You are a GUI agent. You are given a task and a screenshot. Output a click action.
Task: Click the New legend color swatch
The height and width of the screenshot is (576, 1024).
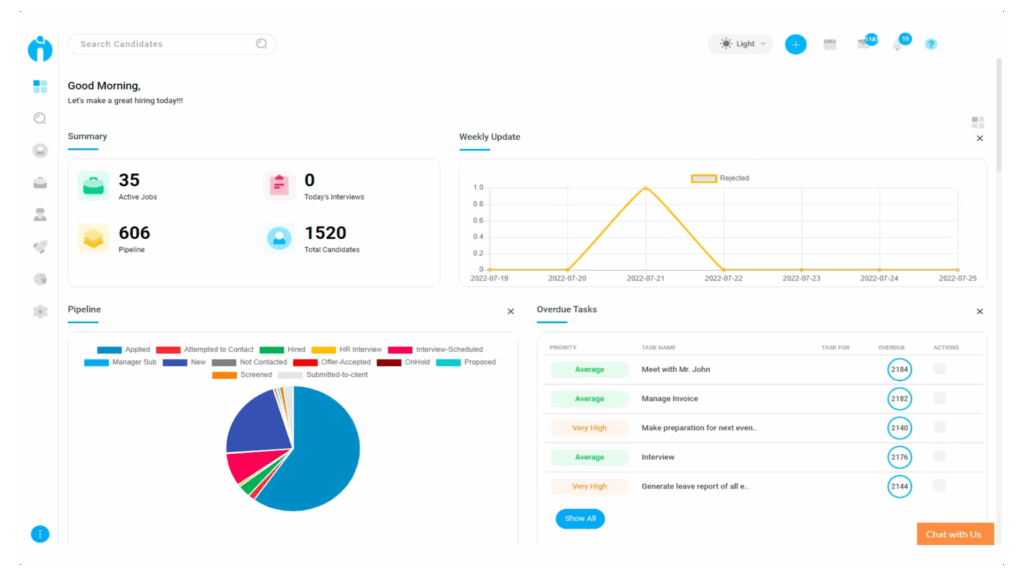175,362
